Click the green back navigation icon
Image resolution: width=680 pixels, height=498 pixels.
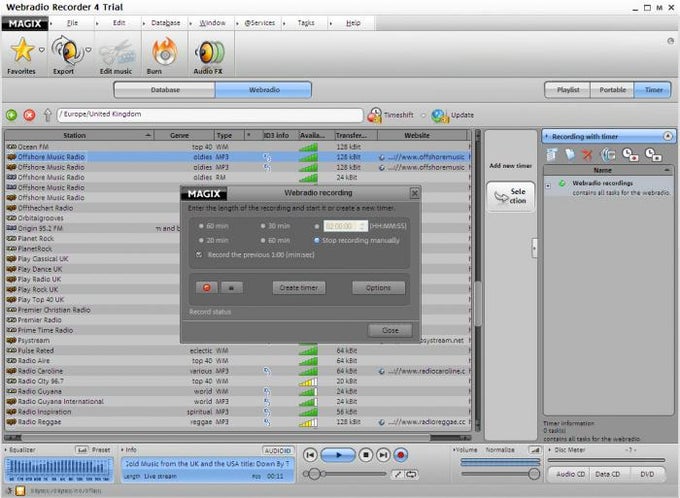pos(11,115)
